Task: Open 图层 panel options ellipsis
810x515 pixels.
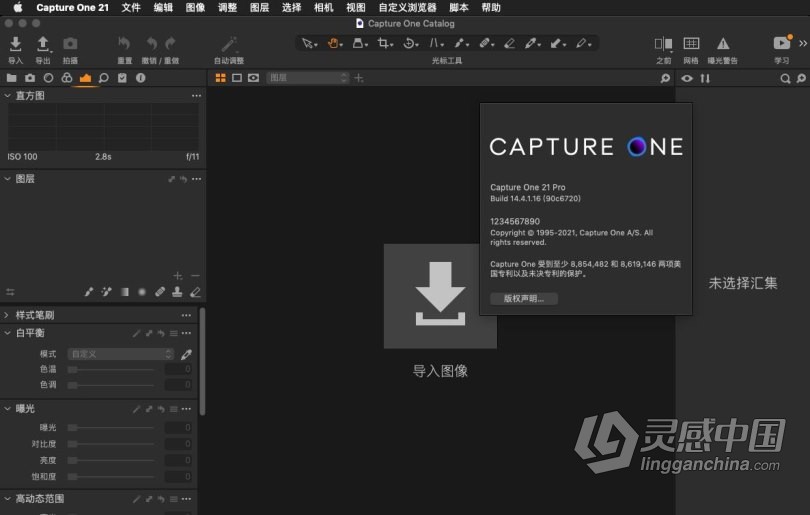Action: pyautogui.click(x=196, y=179)
